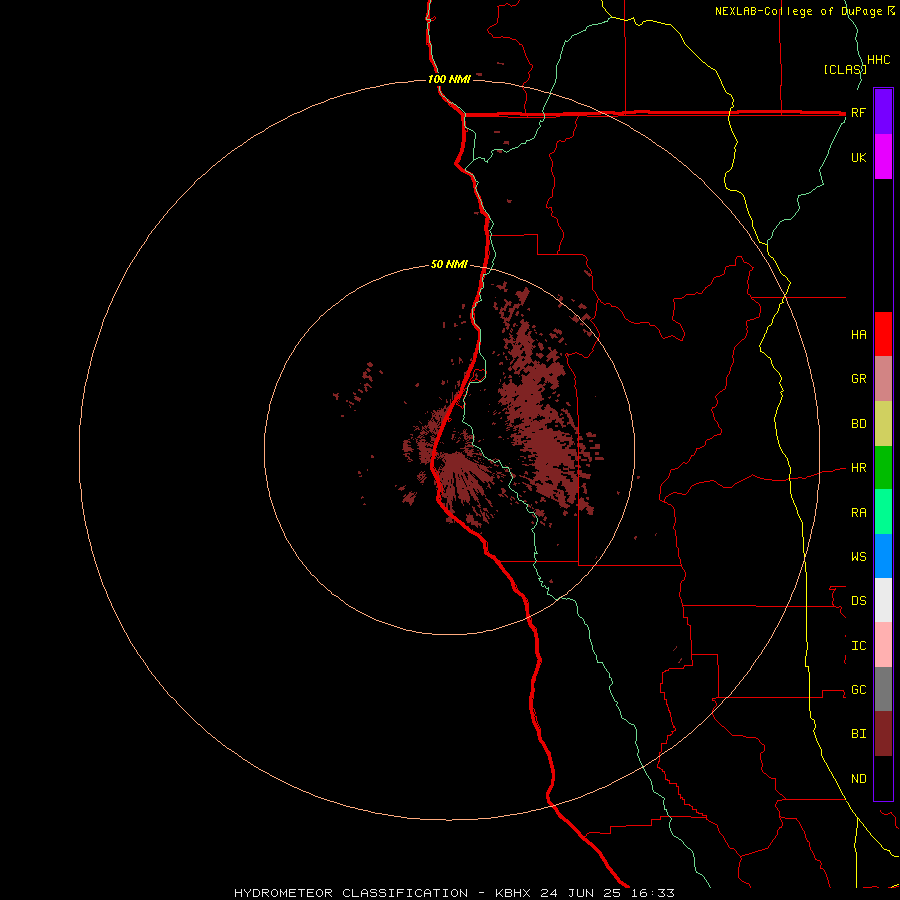Click the light pink IC color swatch

click(883, 645)
